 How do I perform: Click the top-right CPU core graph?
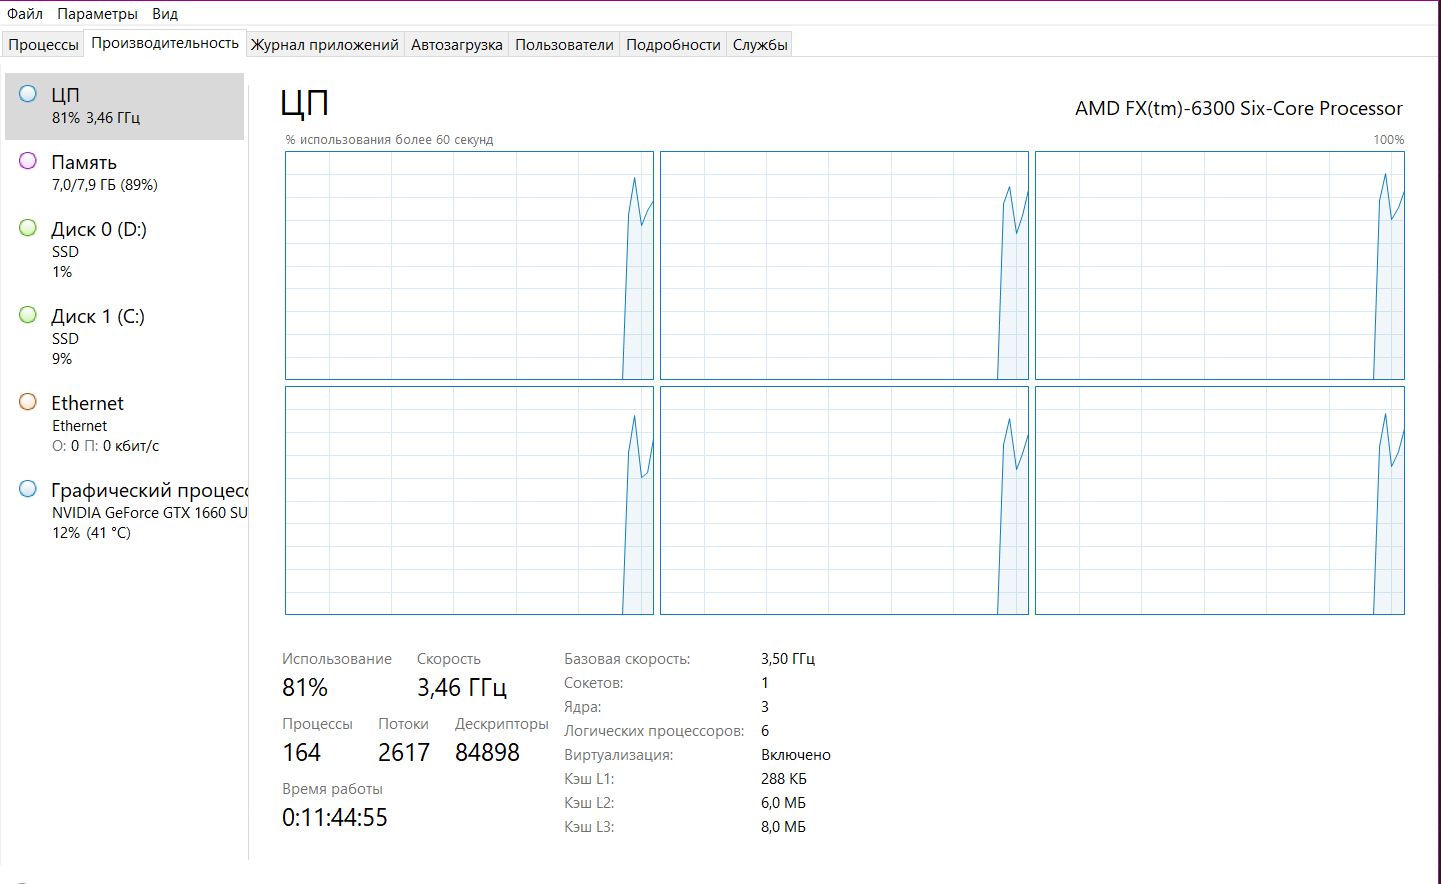[x=1220, y=265]
